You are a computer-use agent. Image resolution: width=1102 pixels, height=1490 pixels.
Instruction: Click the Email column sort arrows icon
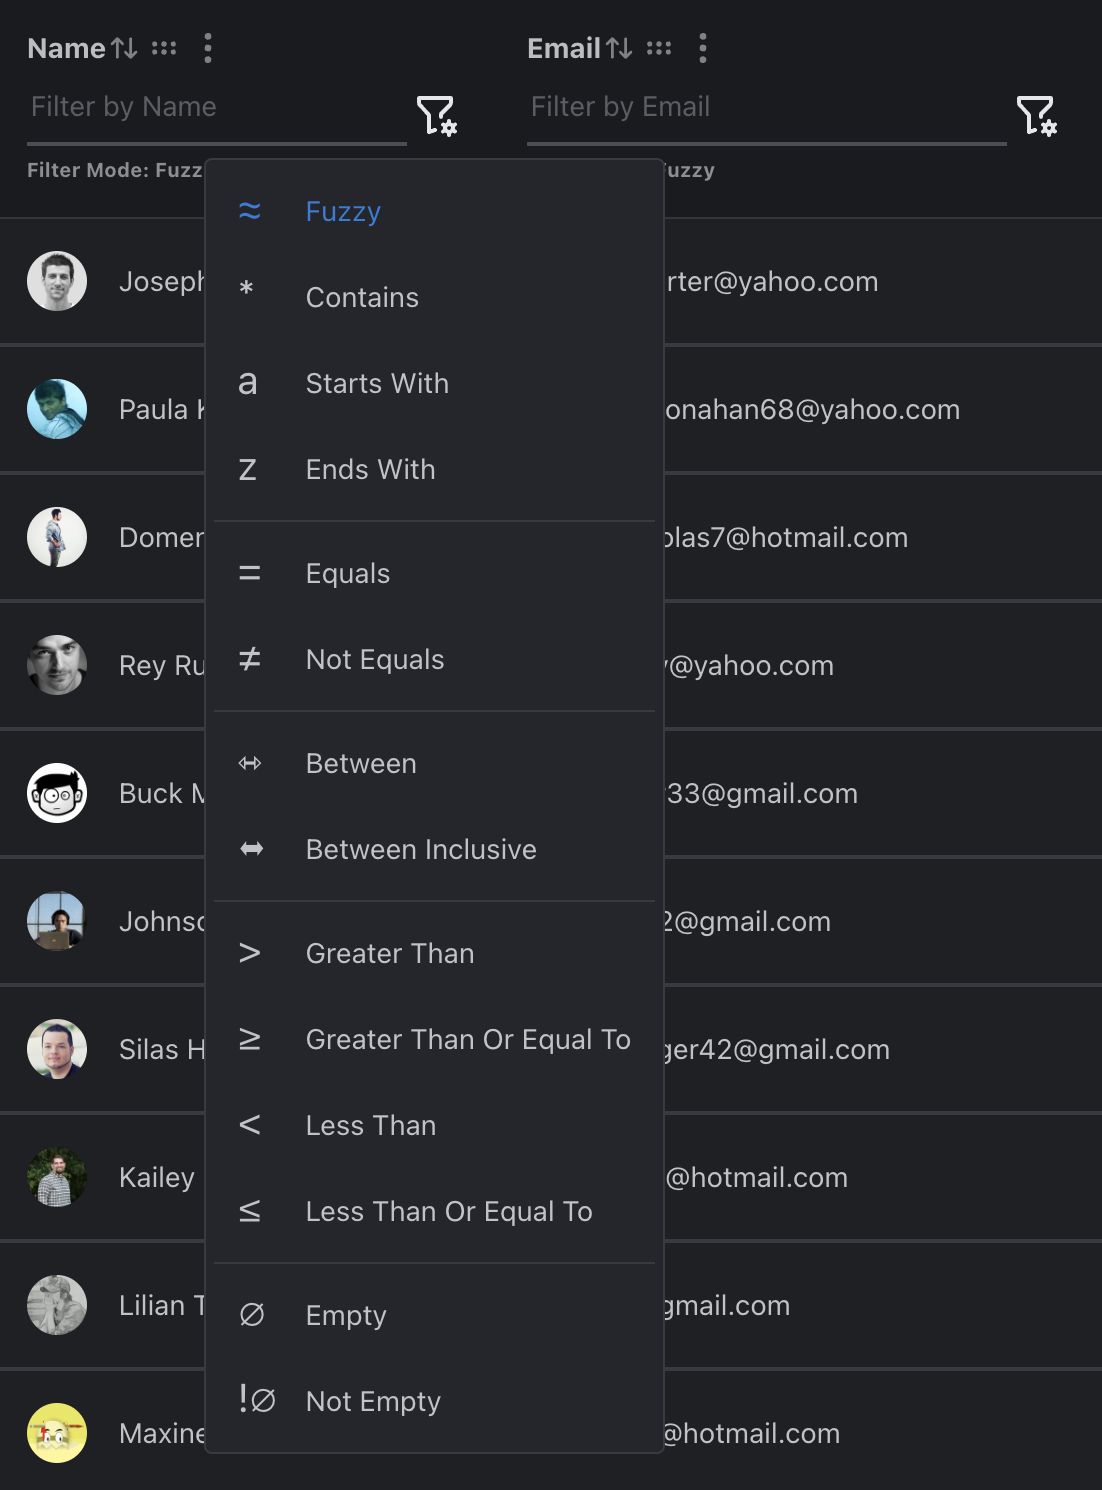click(x=619, y=48)
